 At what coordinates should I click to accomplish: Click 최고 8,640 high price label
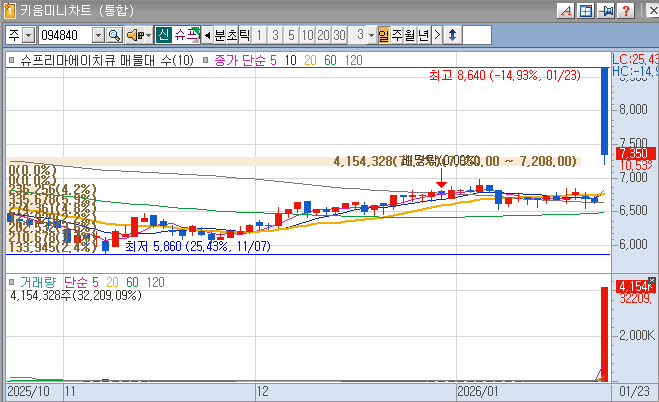[505, 76]
